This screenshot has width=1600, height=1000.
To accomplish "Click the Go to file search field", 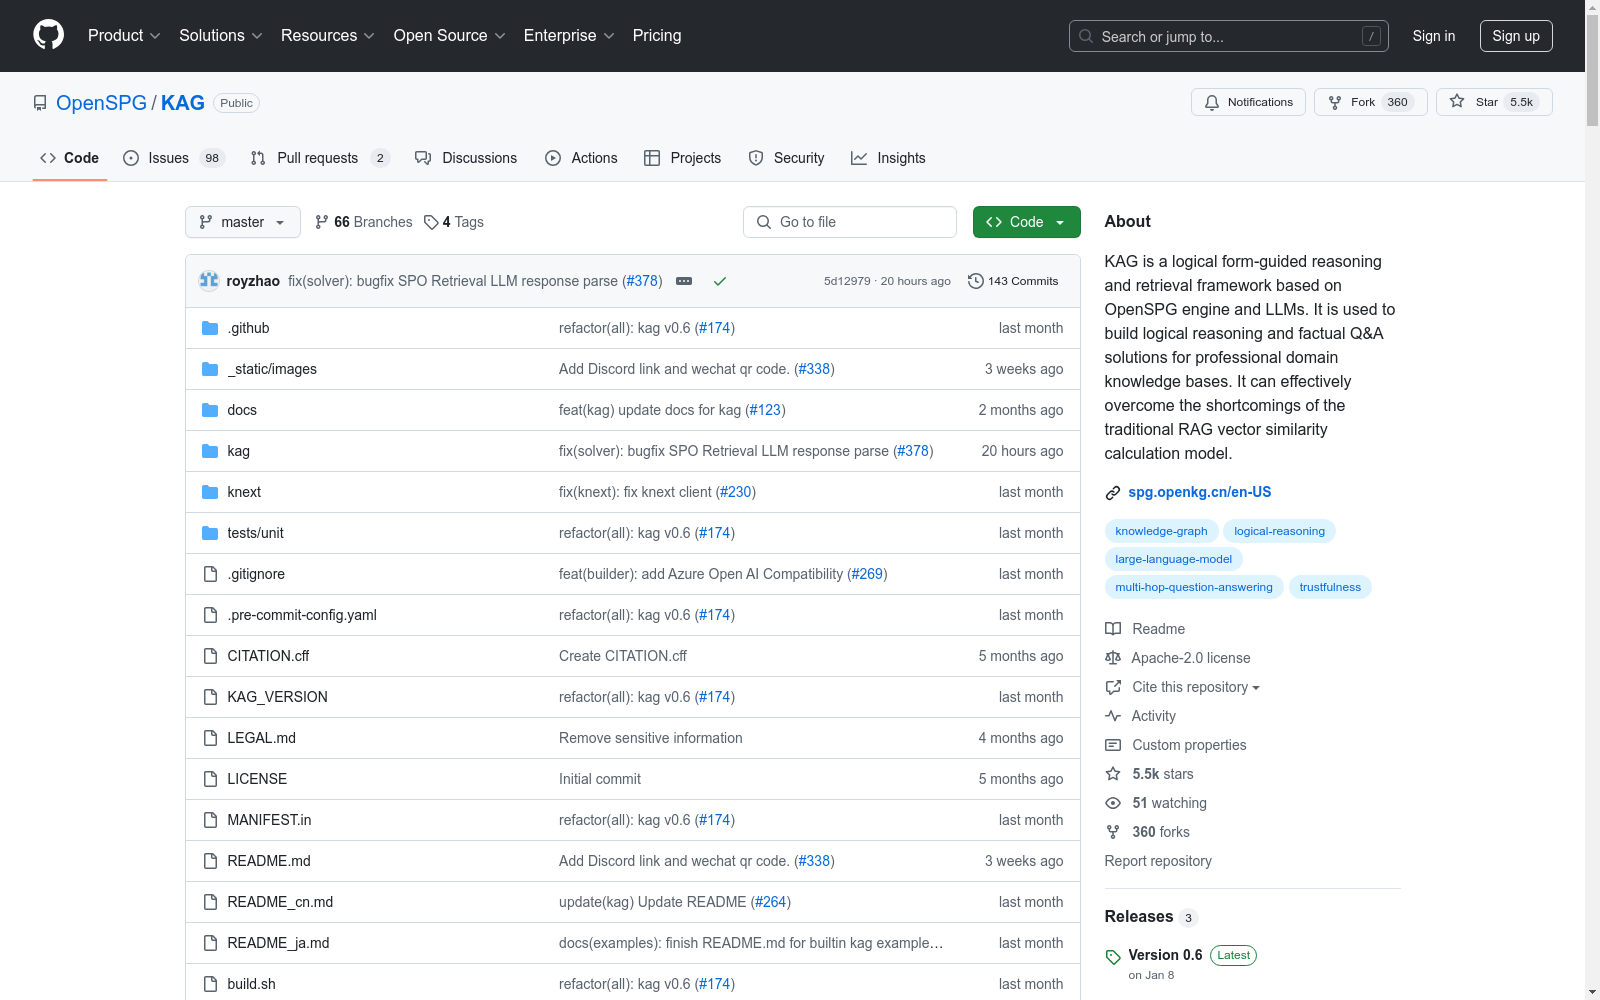I will coord(850,222).
